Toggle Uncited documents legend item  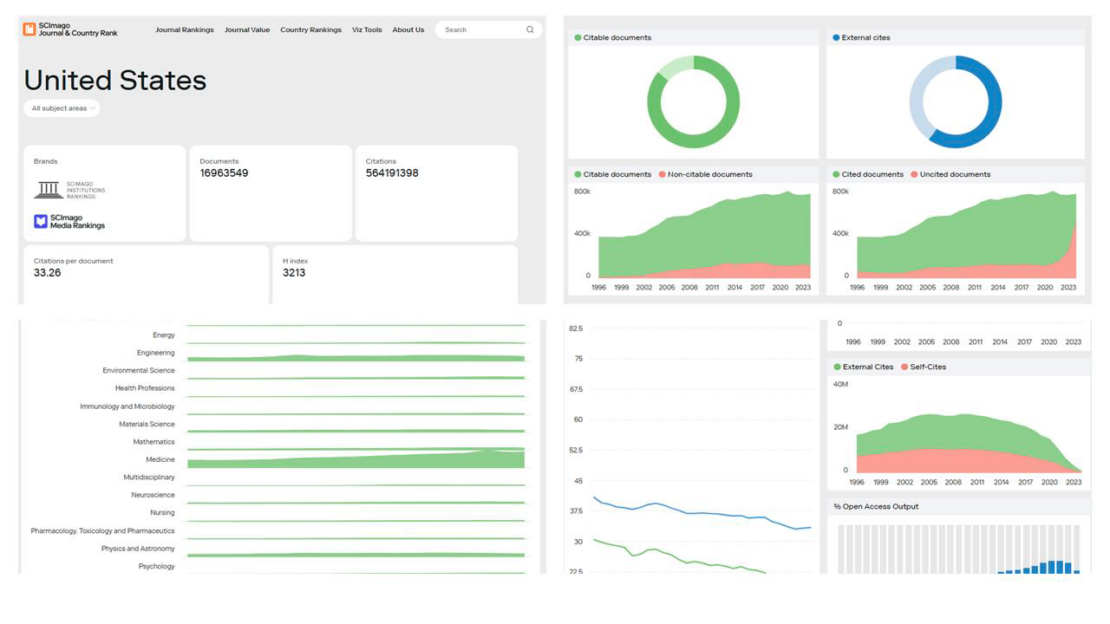coord(955,174)
